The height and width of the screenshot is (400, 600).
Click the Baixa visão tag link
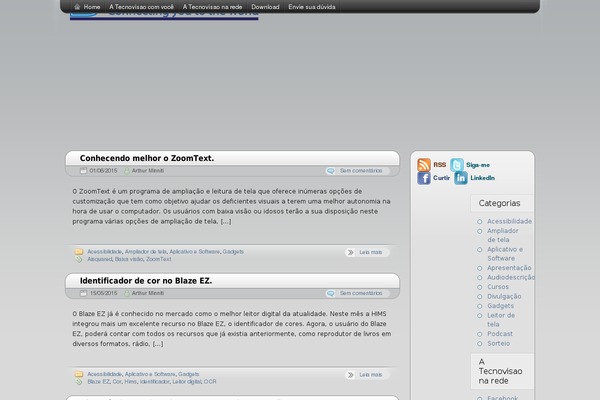tap(129, 259)
